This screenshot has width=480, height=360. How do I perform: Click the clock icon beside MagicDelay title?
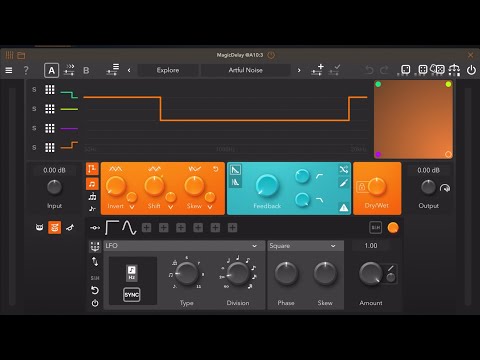tap(271, 55)
